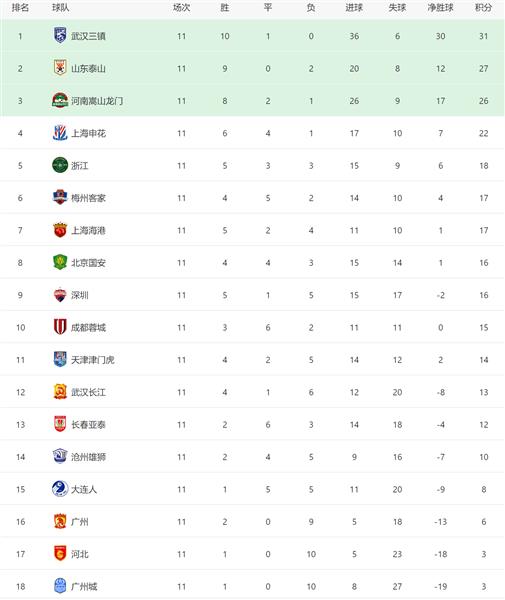The height and width of the screenshot is (600, 505).
Task: Click the 排名 column header
Action: (20, 7)
